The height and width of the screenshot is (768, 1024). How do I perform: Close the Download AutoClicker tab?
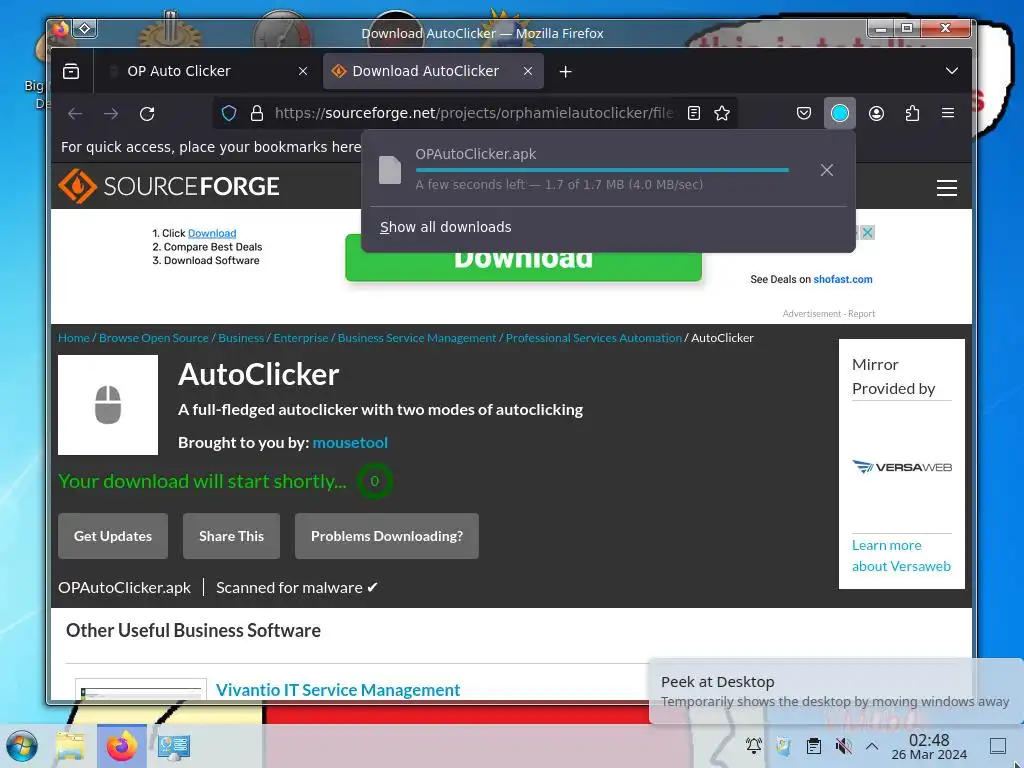click(528, 71)
